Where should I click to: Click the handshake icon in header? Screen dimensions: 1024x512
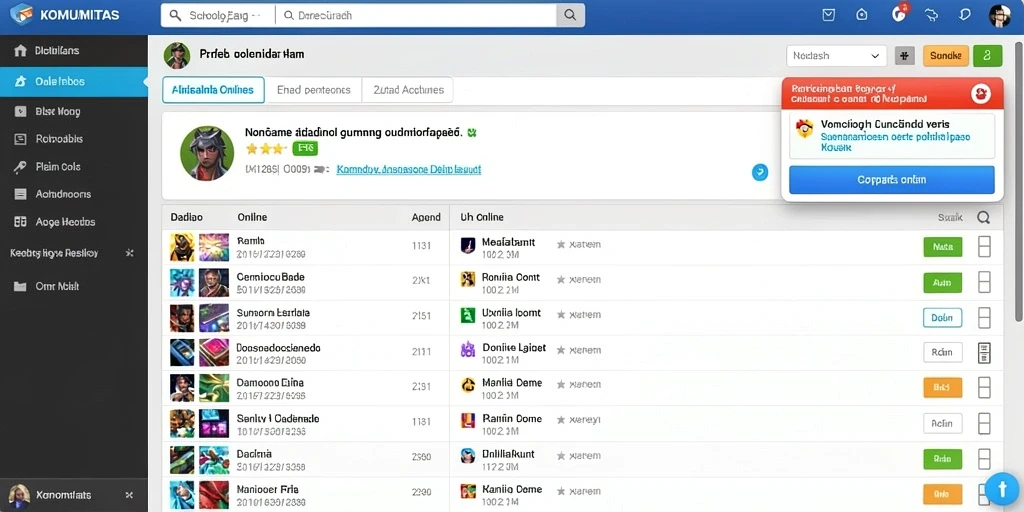[932, 15]
